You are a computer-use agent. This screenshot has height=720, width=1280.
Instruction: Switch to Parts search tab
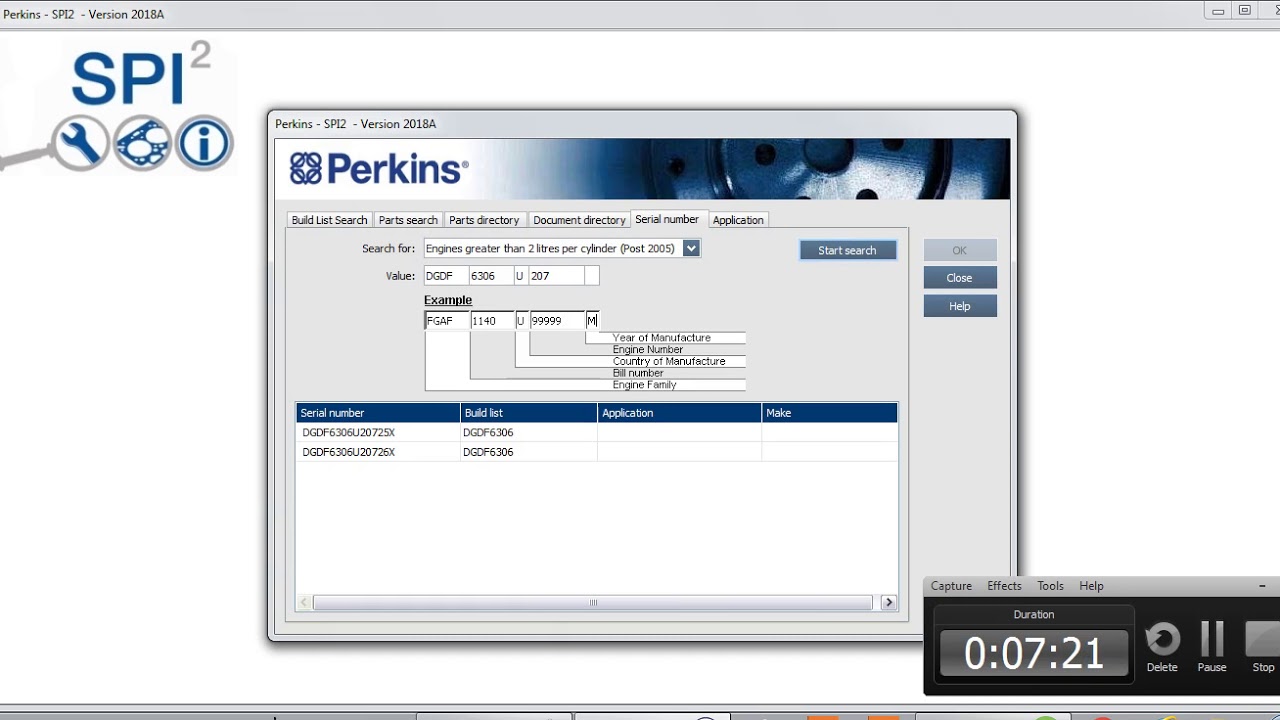(x=408, y=220)
